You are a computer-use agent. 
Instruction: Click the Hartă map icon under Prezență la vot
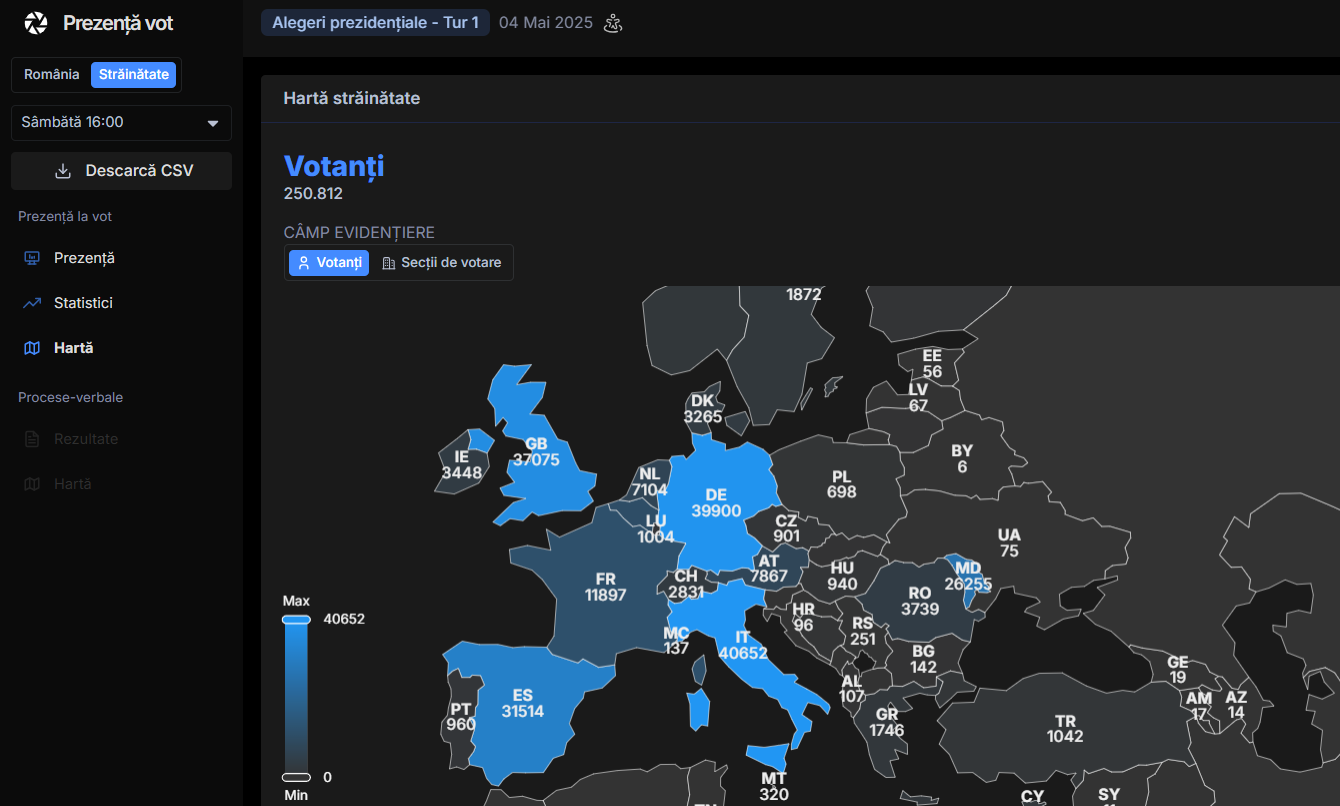pos(32,348)
